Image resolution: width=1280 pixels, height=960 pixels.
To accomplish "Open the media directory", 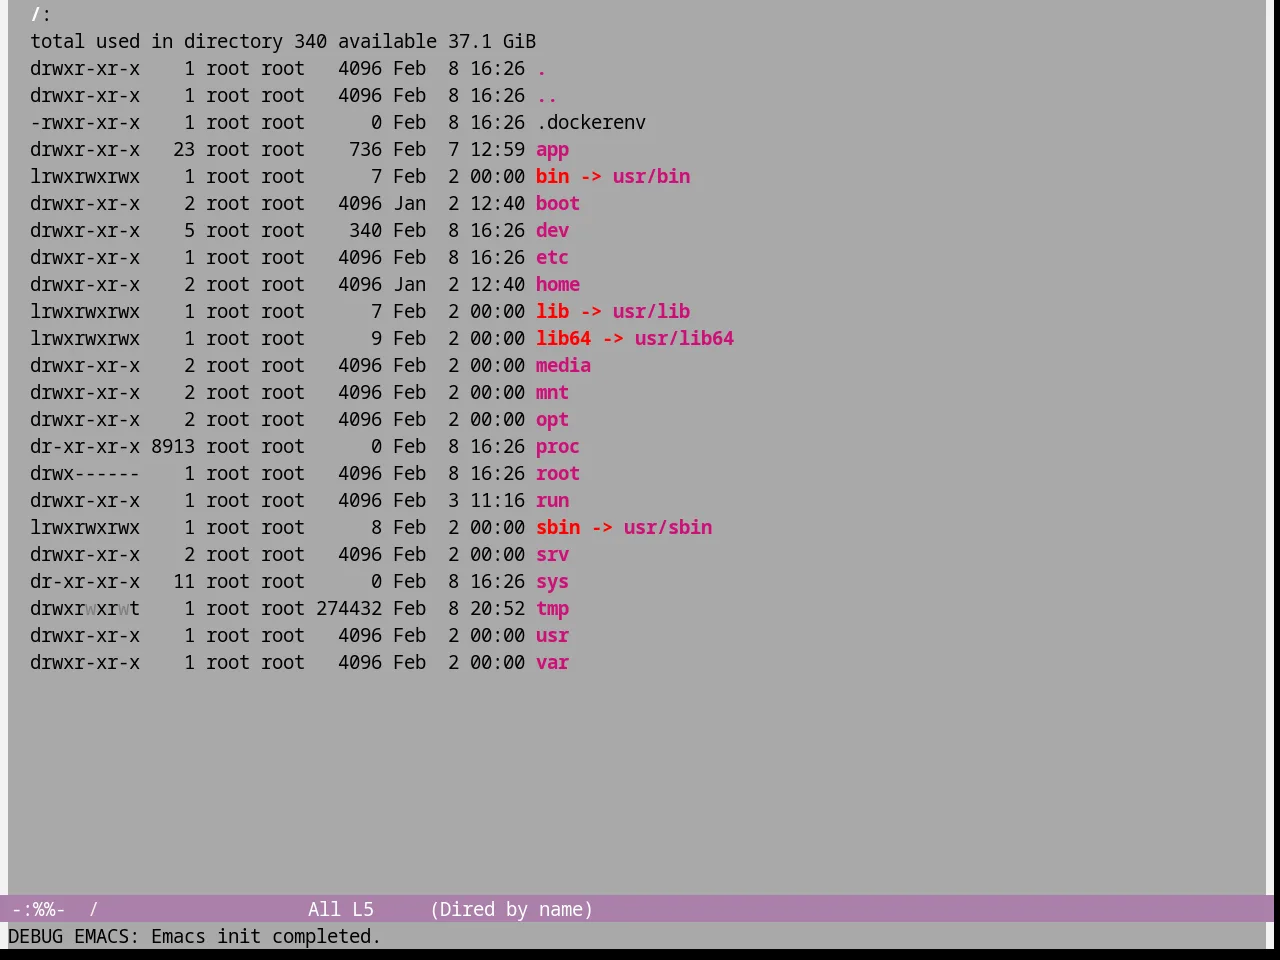I will pyautogui.click(x=563, y=365).
